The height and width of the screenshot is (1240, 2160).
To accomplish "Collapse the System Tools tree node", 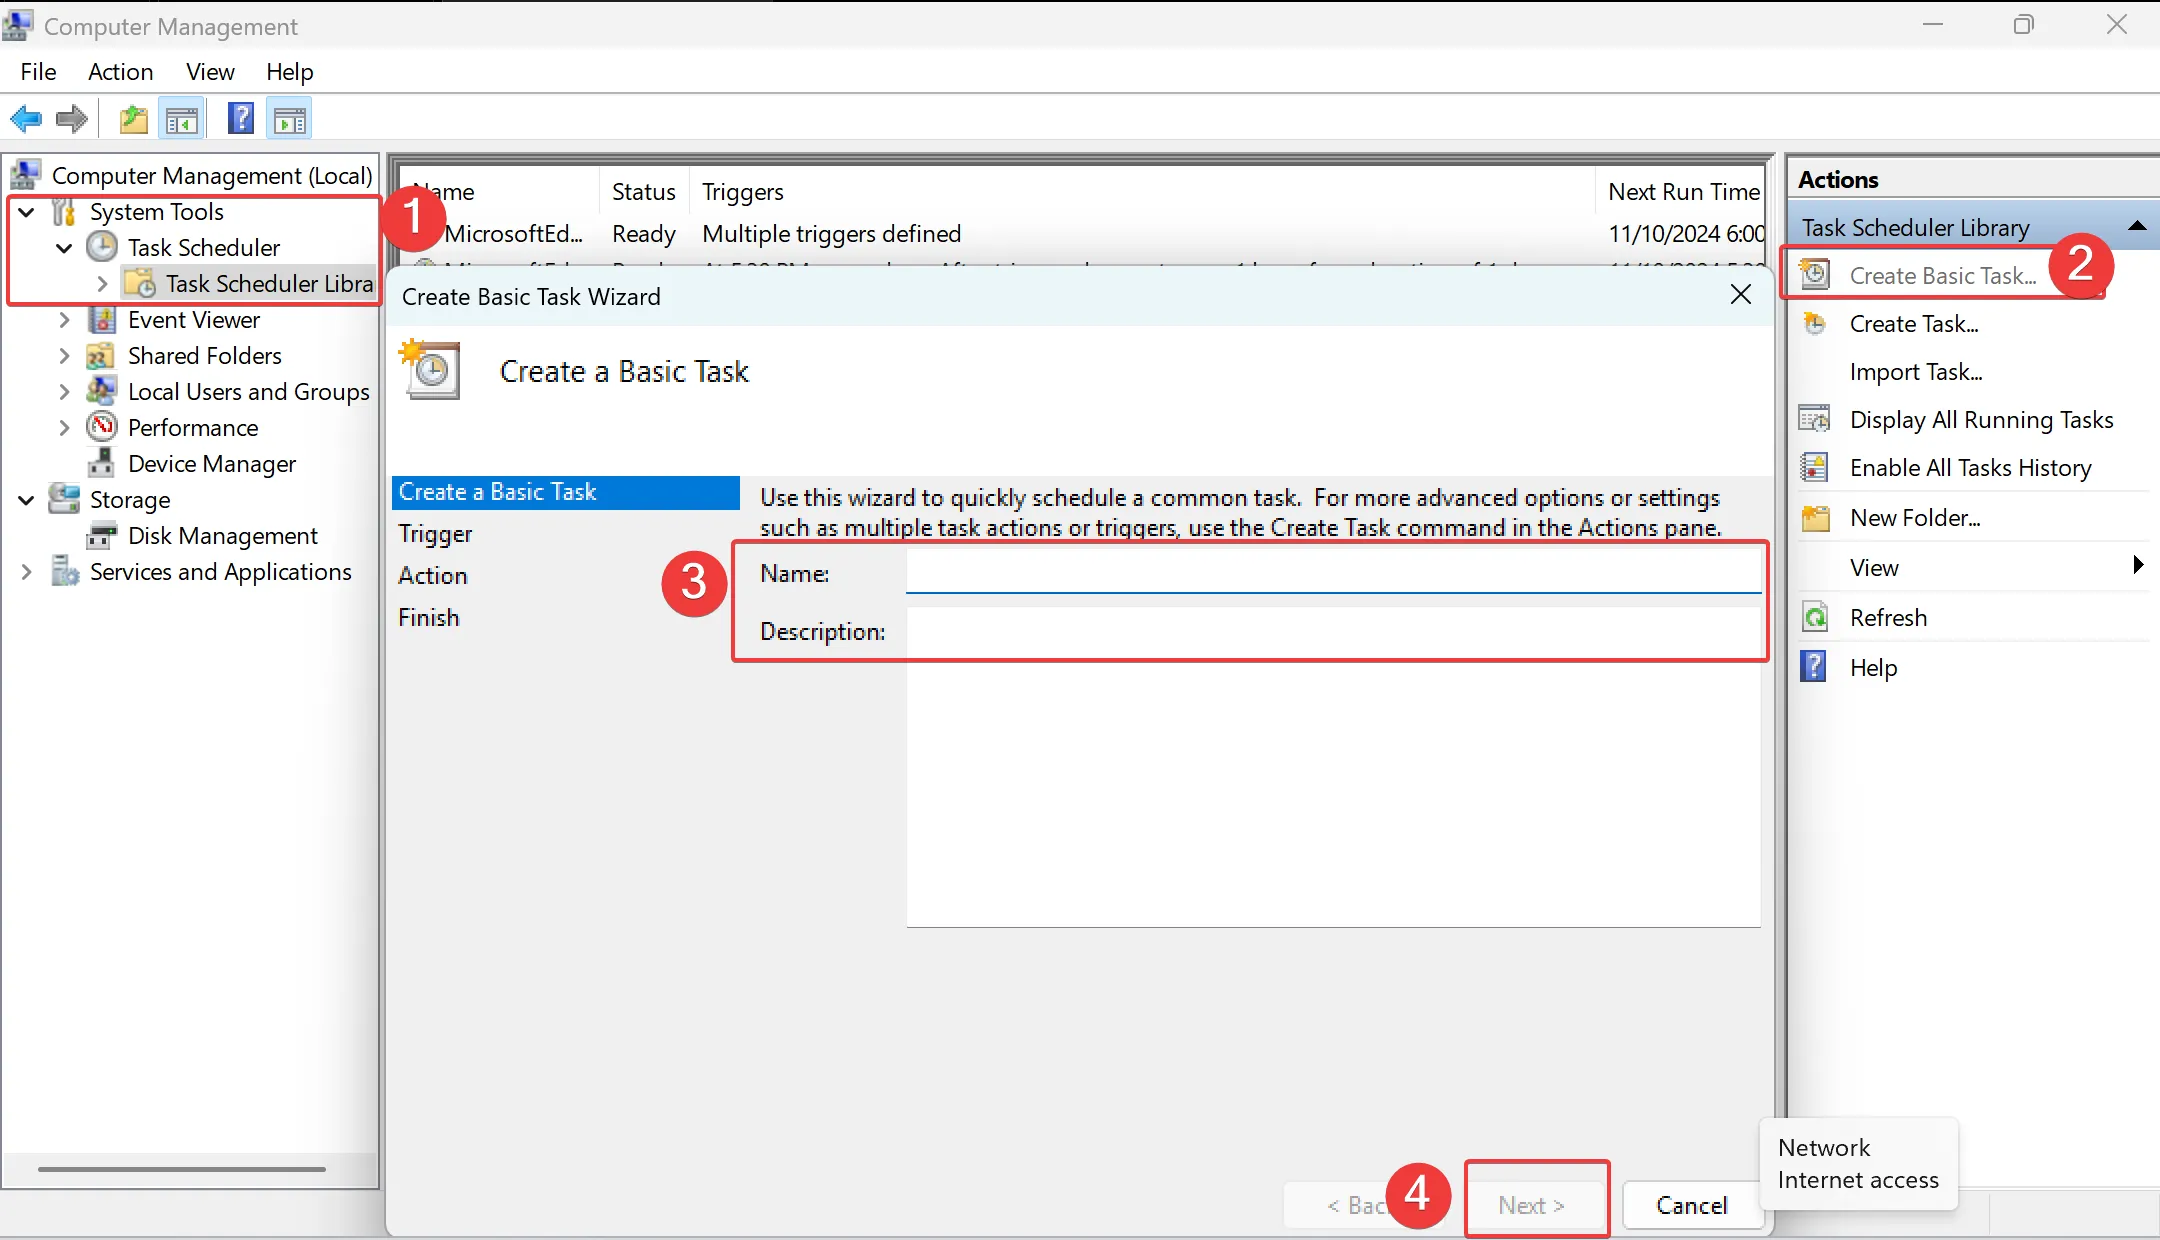I will point(25,211).
